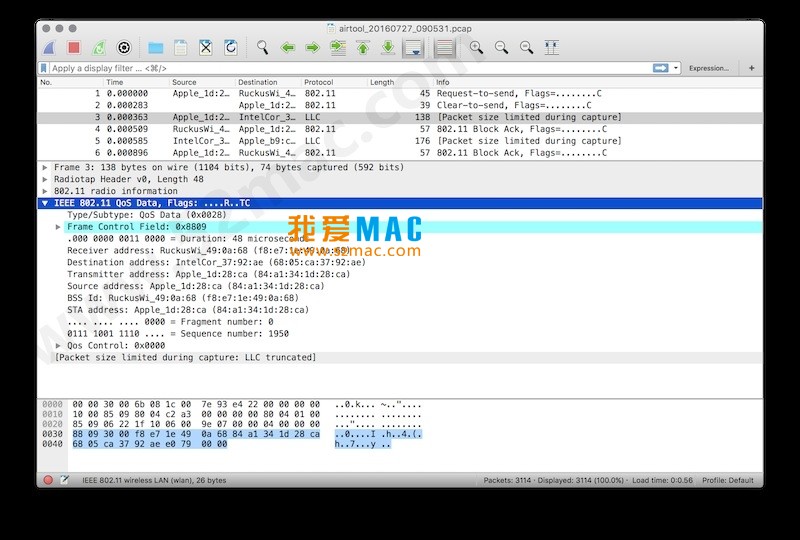Expand the Frame 3 details tree

click(x=45, y=167)
